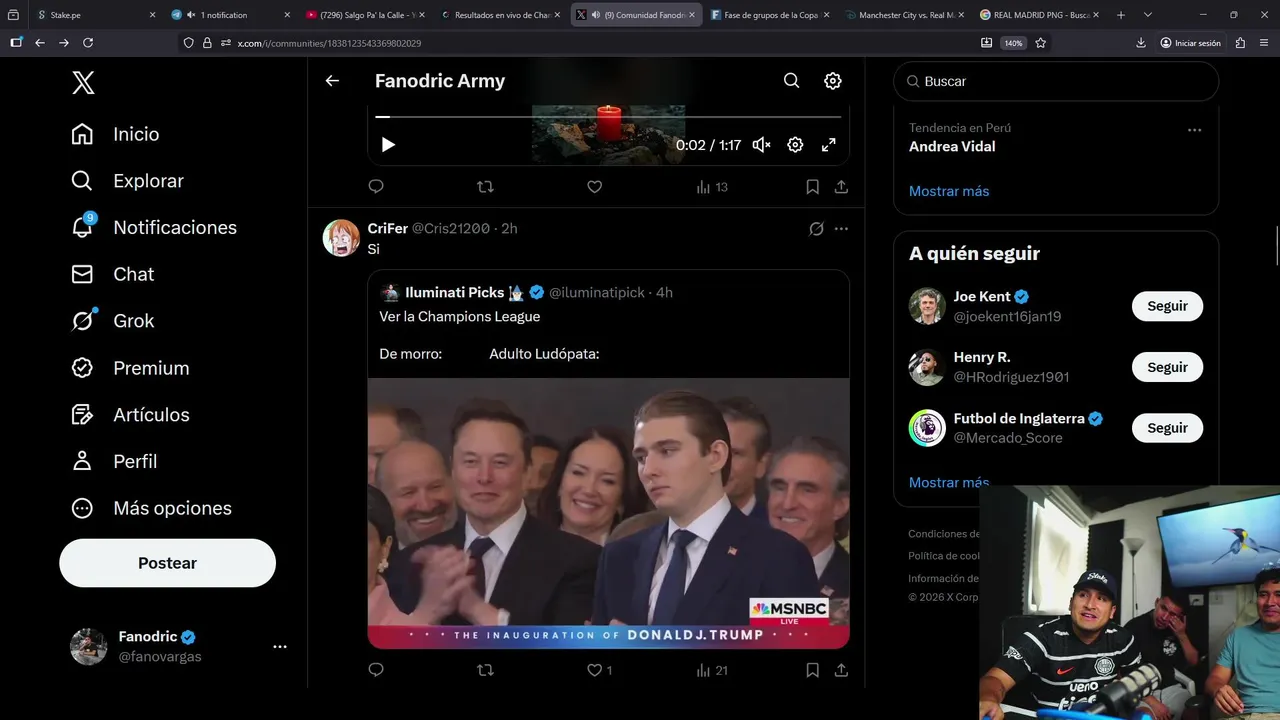Click the Postear button
The image size is (1280, 720).
click(x=167, y=563)
